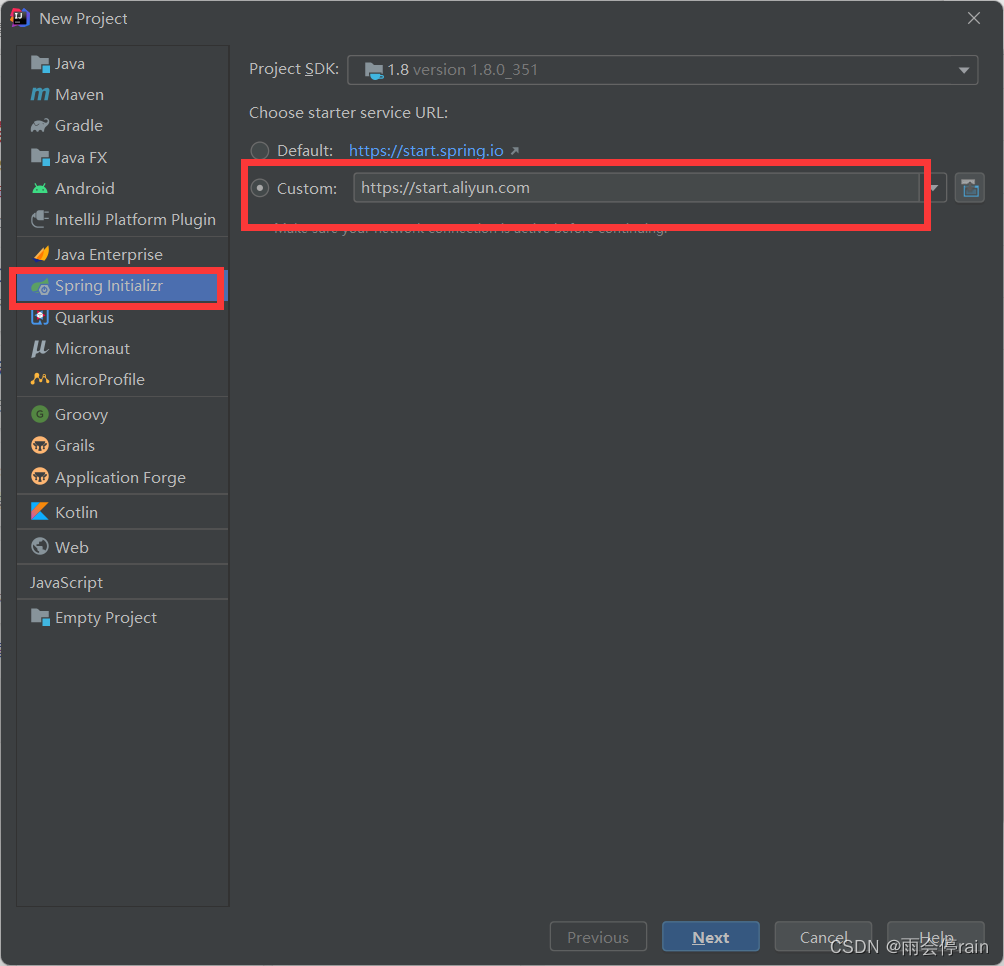The height and width of the screenshot is (966, 1004).
Task: Expand the custom URL history dropdown arrow
Action: [x=934, y=188]
